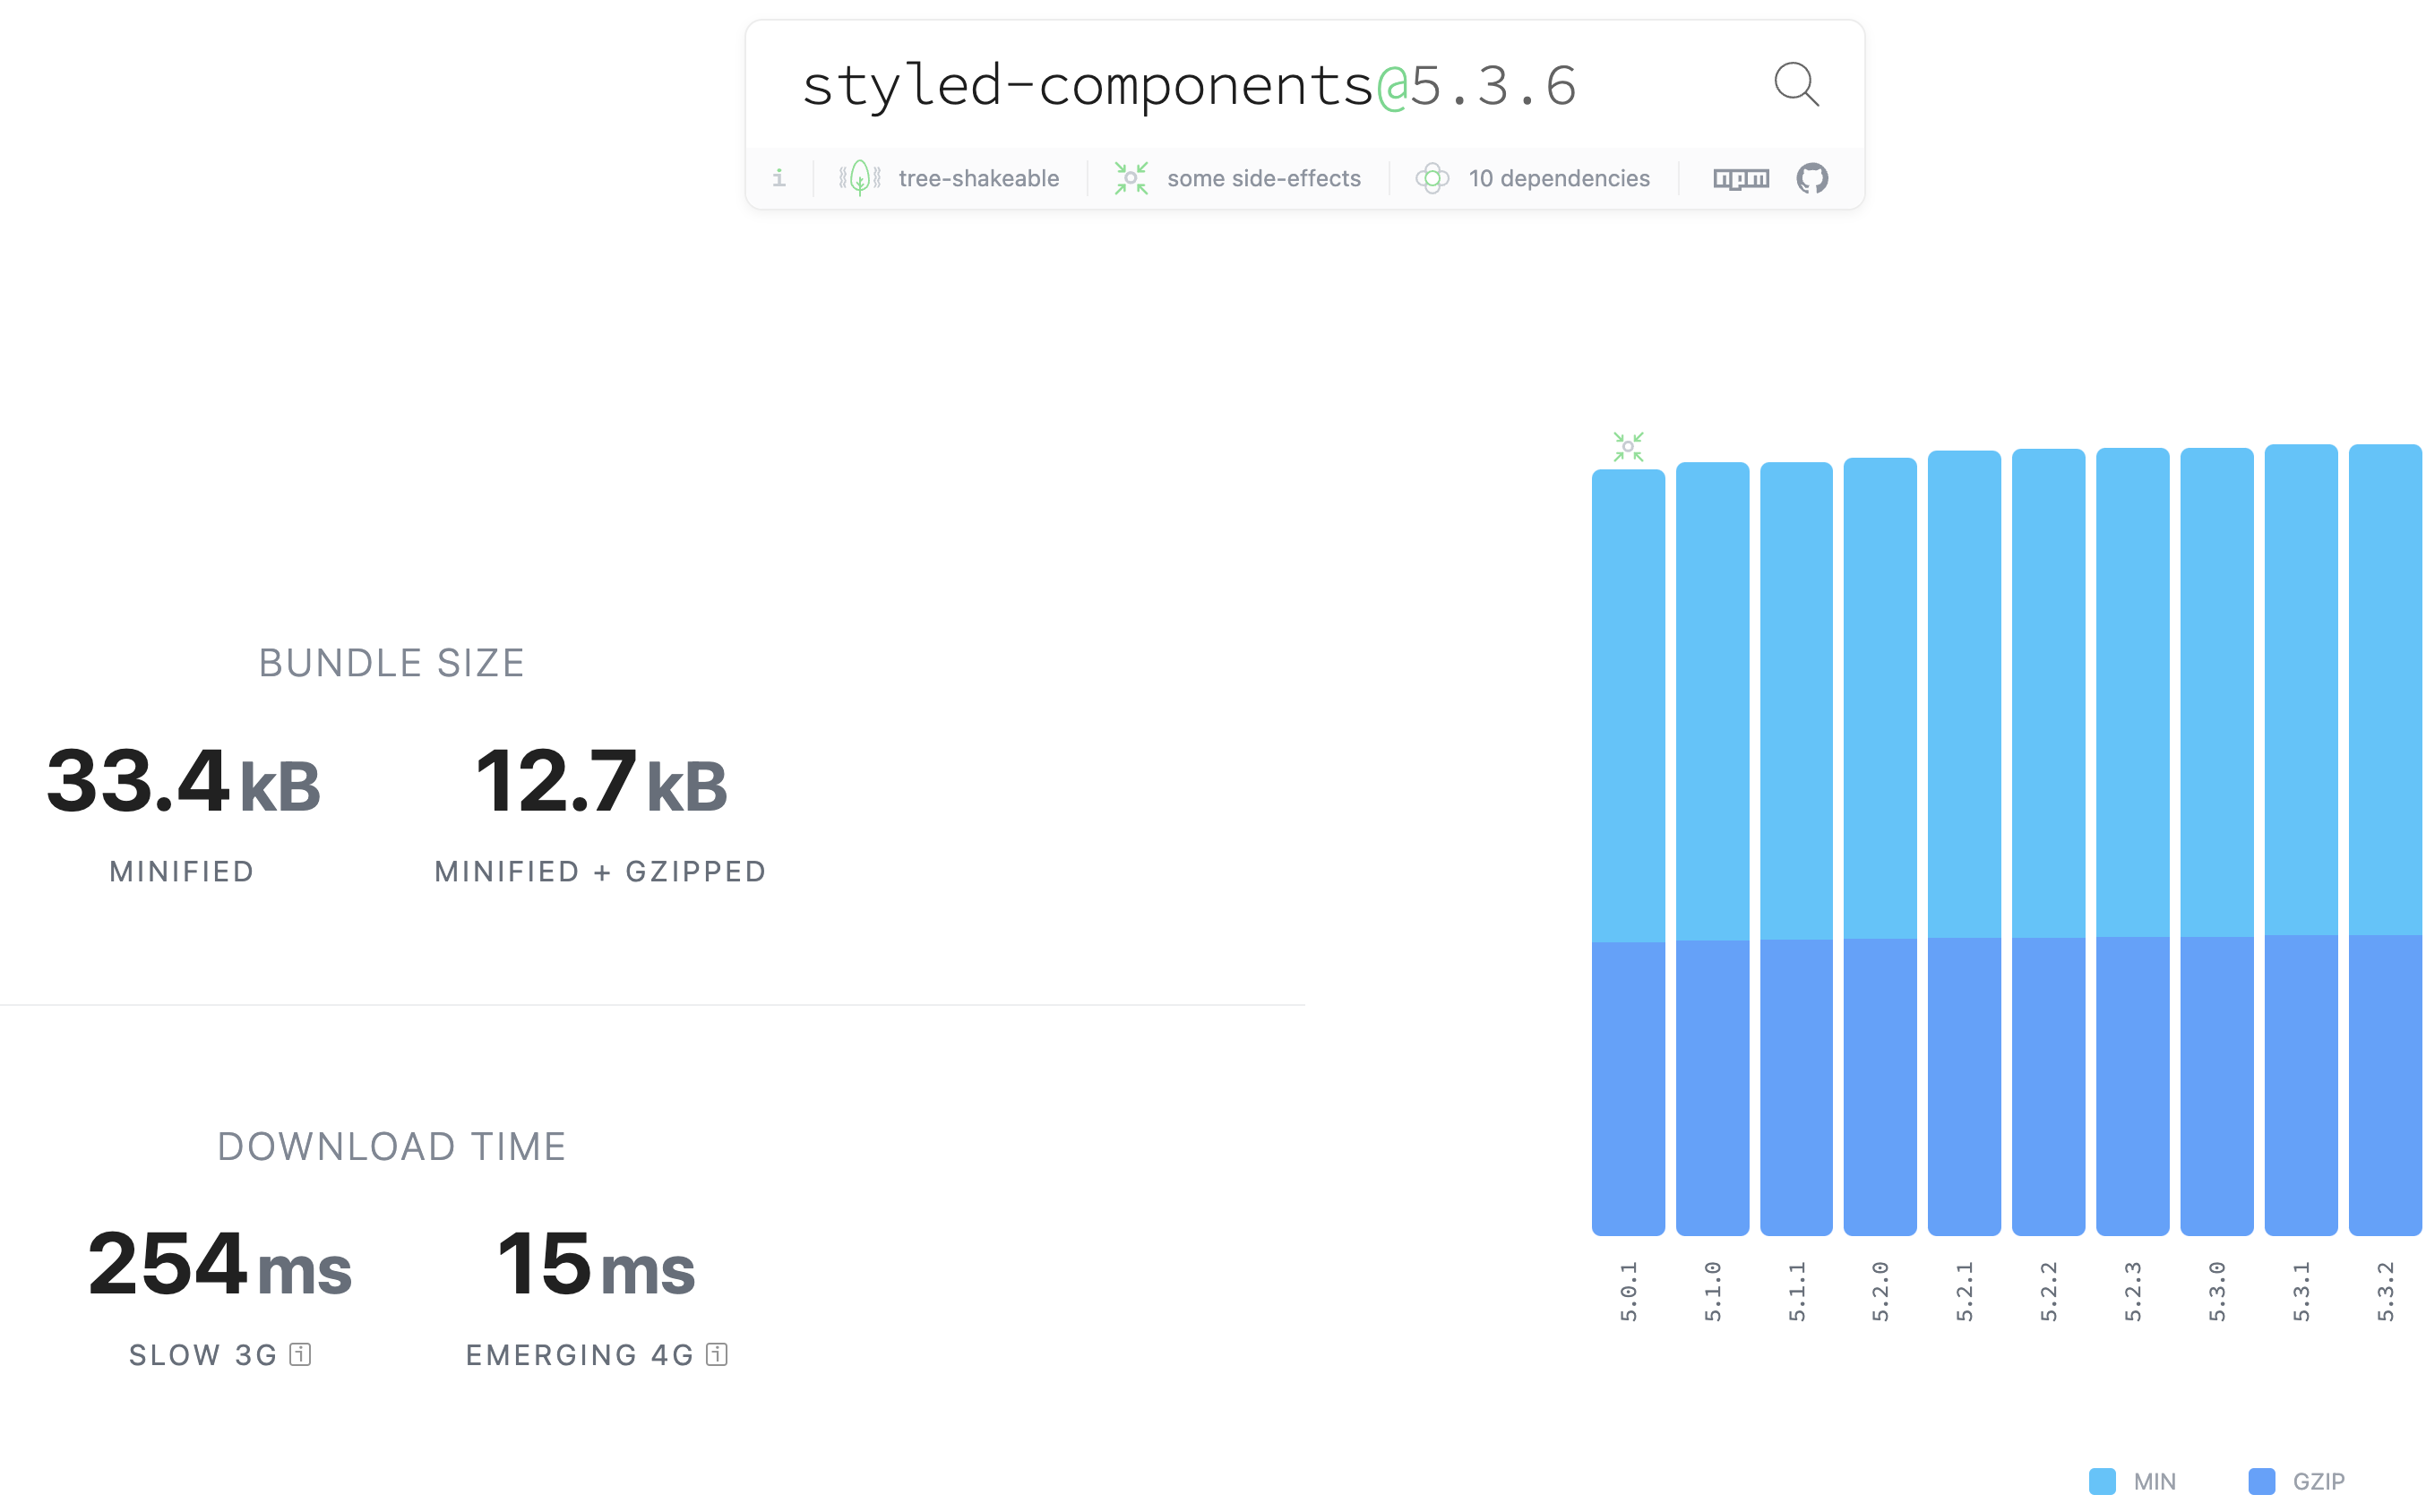The image size is (2426, 1512).
Task: Click the GZIP legend color swatch
Action: click(2260, 1481)
